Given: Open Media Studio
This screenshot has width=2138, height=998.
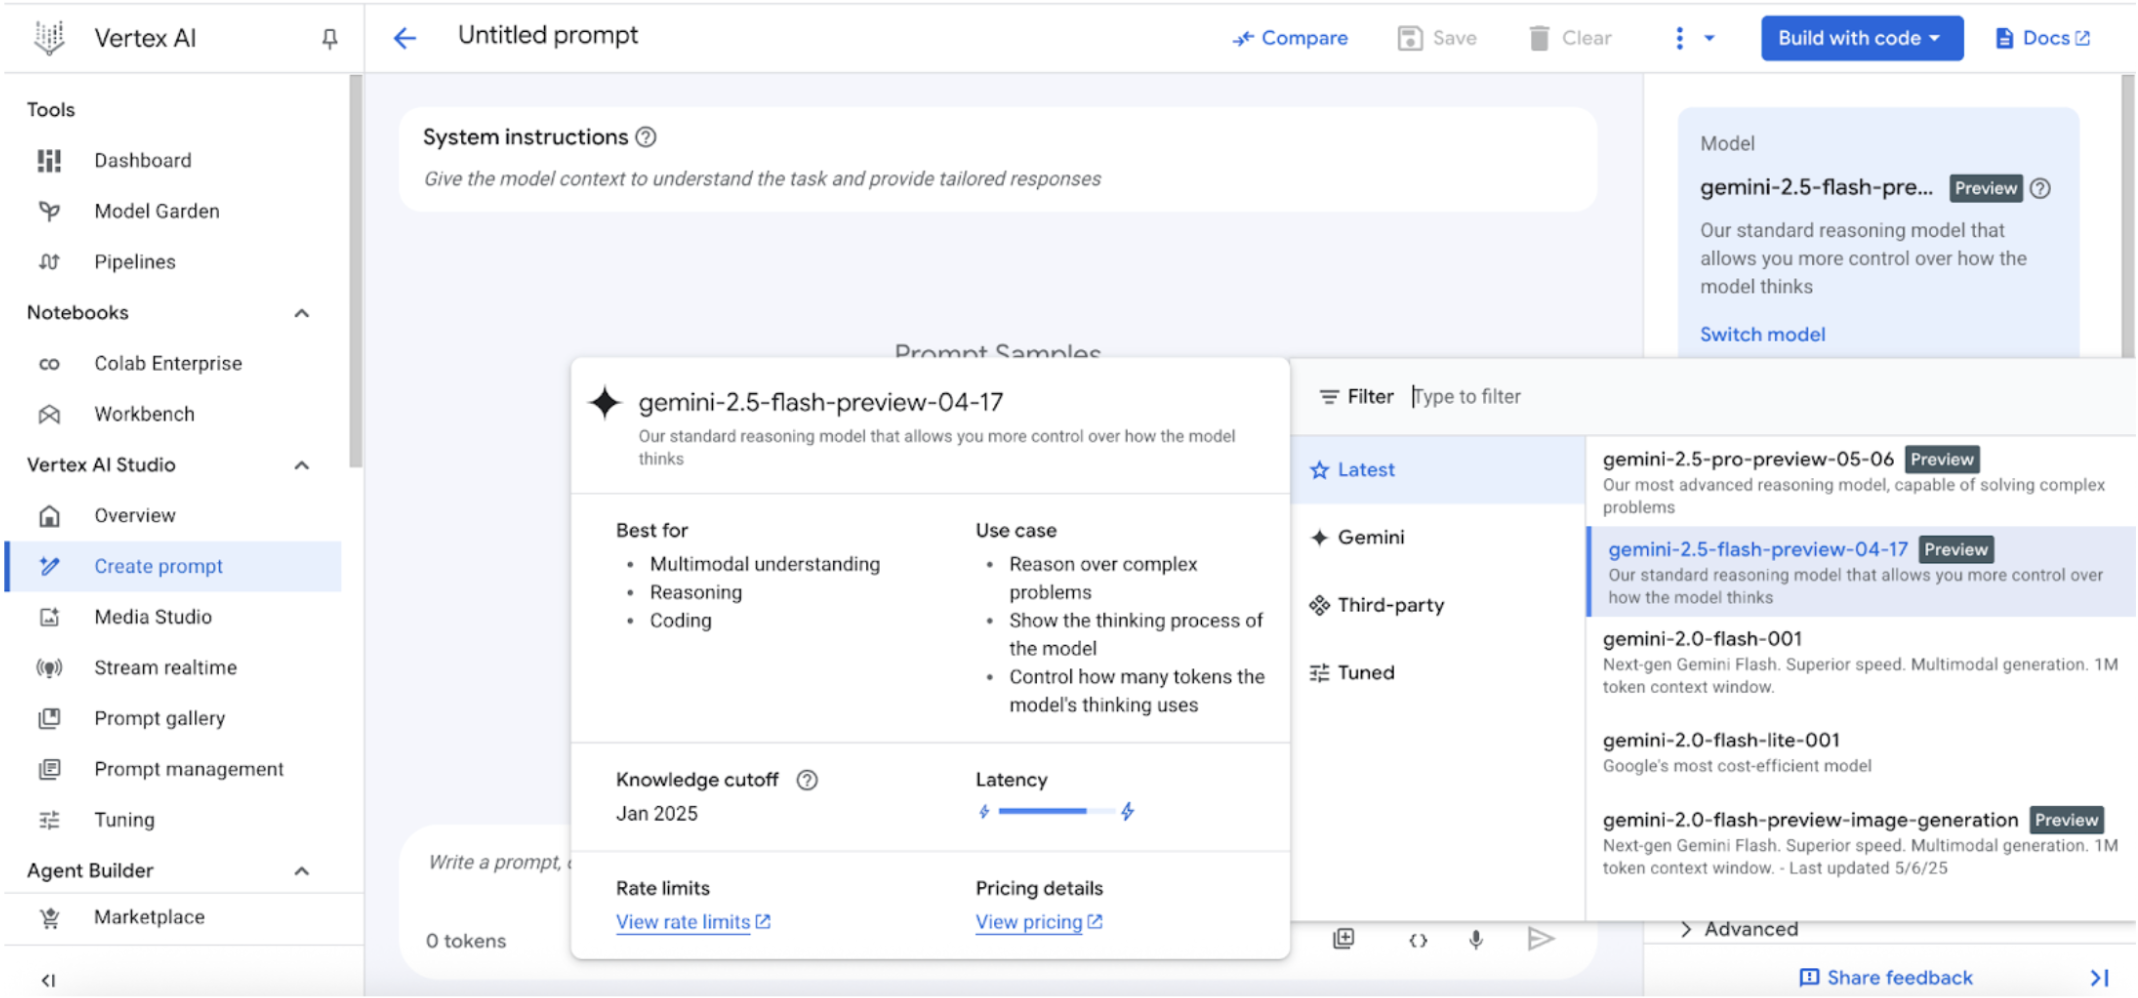Looking at the screenshot, I should 153,617.
